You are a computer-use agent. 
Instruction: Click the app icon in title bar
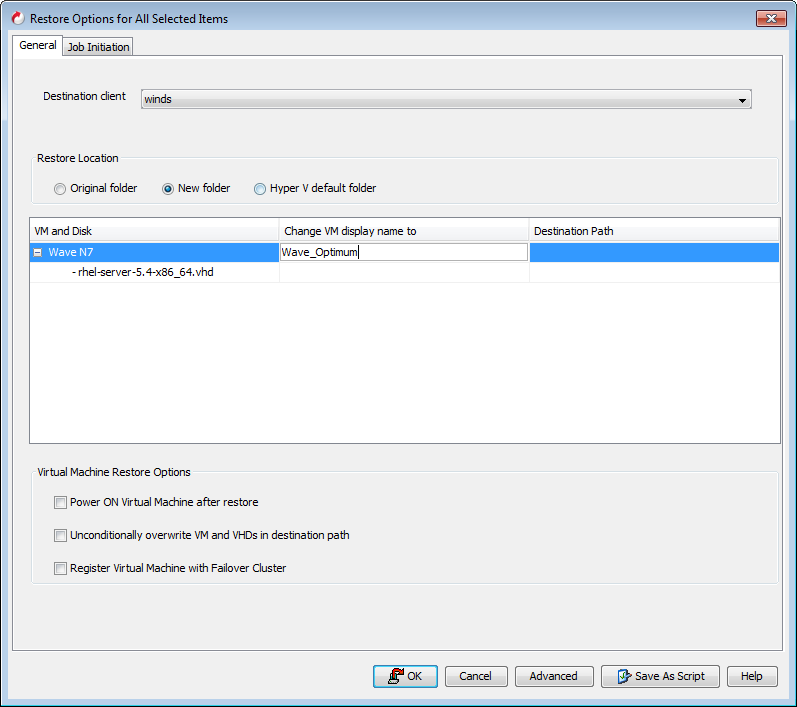(16, 18)
